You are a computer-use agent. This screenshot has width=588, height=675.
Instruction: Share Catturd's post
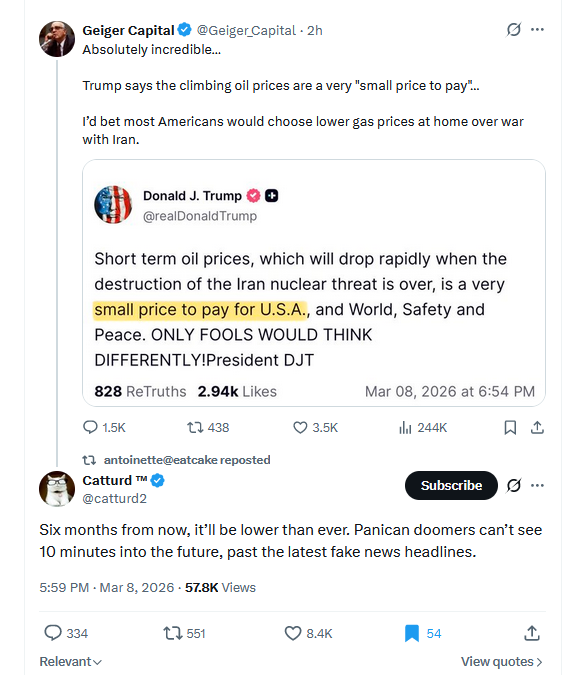(532, 633)
